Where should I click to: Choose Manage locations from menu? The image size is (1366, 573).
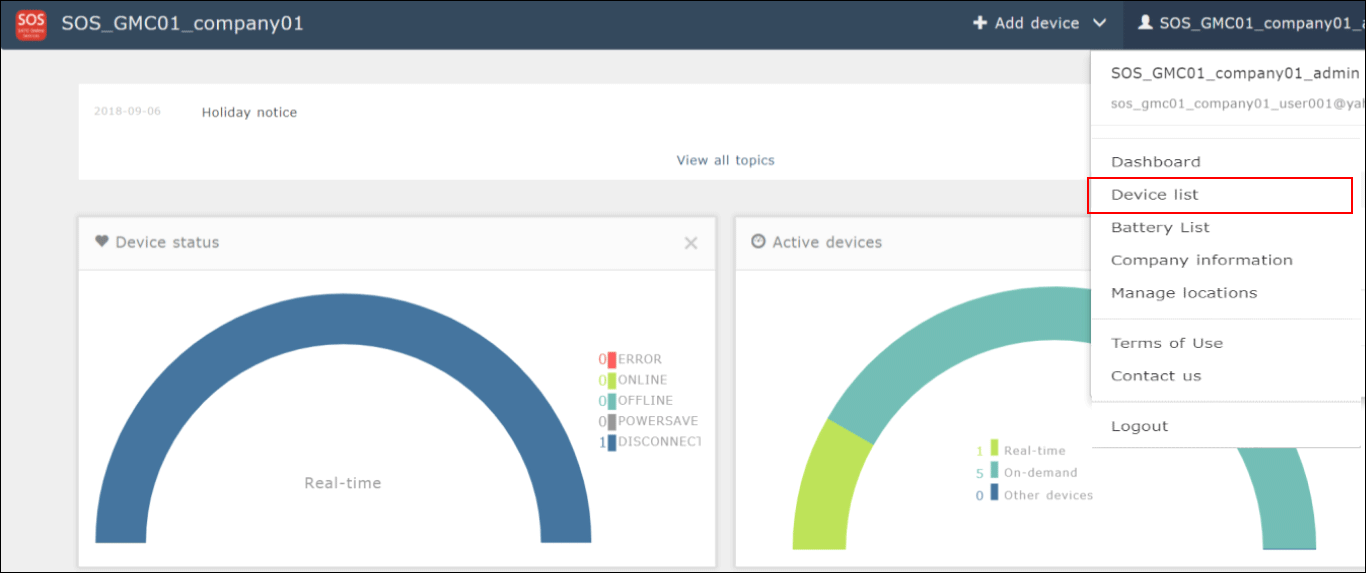click(x=1184, y=293)
